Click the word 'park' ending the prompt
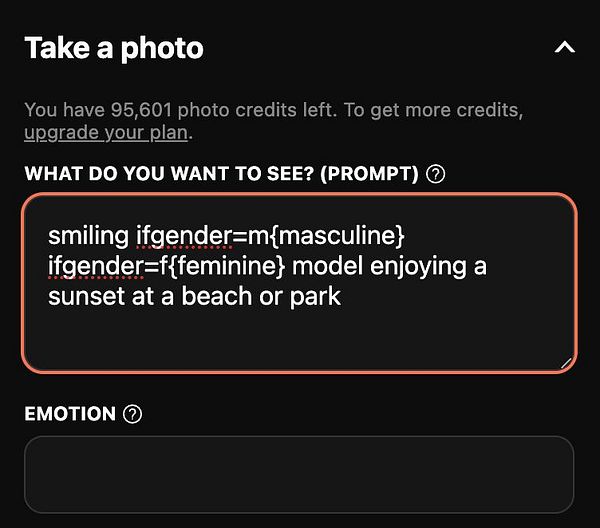The width and height of the screenshot is (600, 528). pyautogui.click(x=316, y=297)
